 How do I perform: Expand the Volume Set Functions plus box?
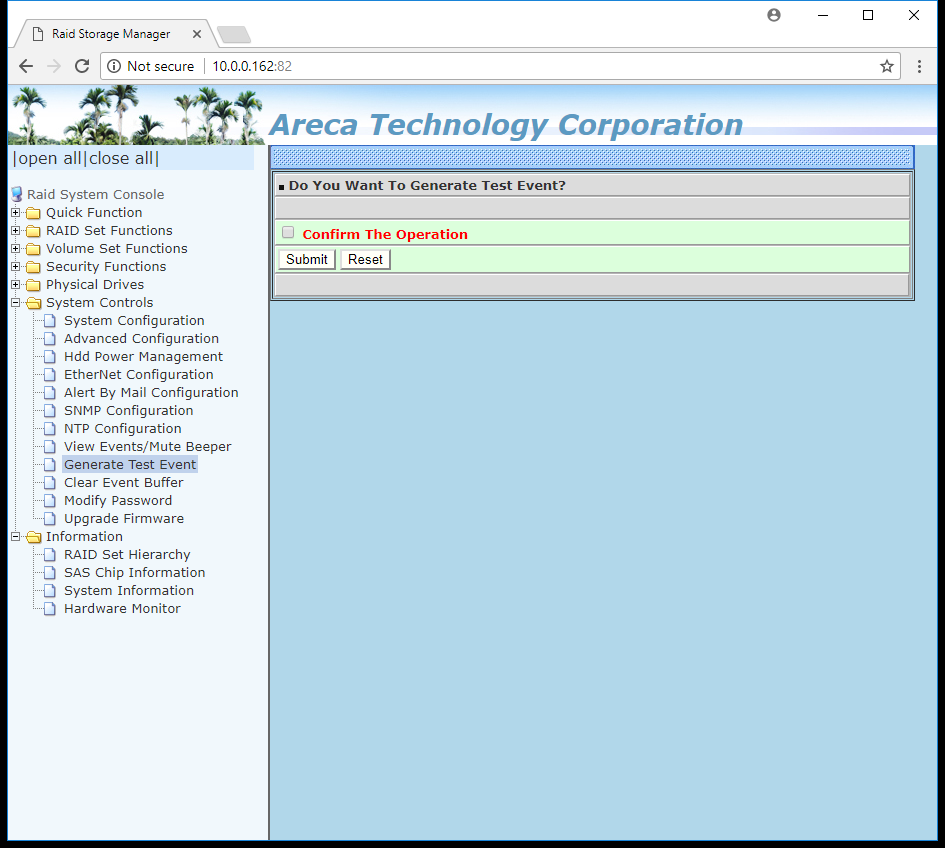16,248
